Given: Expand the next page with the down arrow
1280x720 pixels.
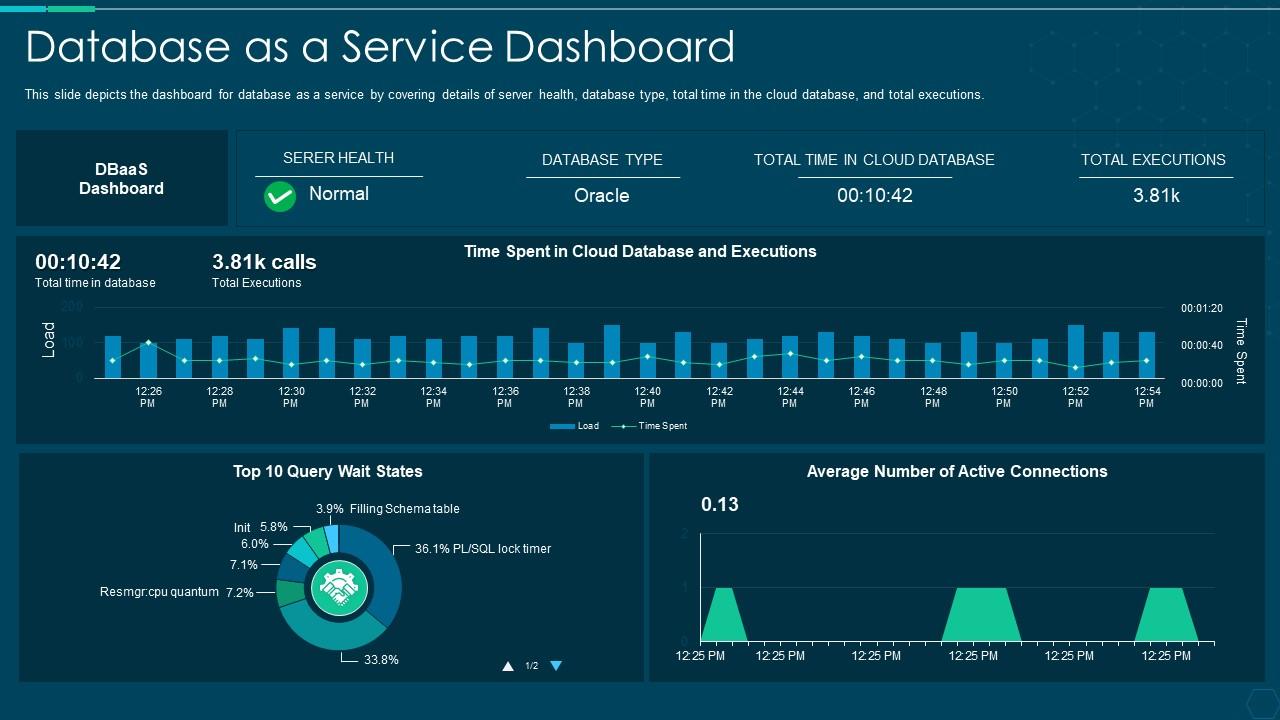Looking at the screenshot, I should coord(556,664).
